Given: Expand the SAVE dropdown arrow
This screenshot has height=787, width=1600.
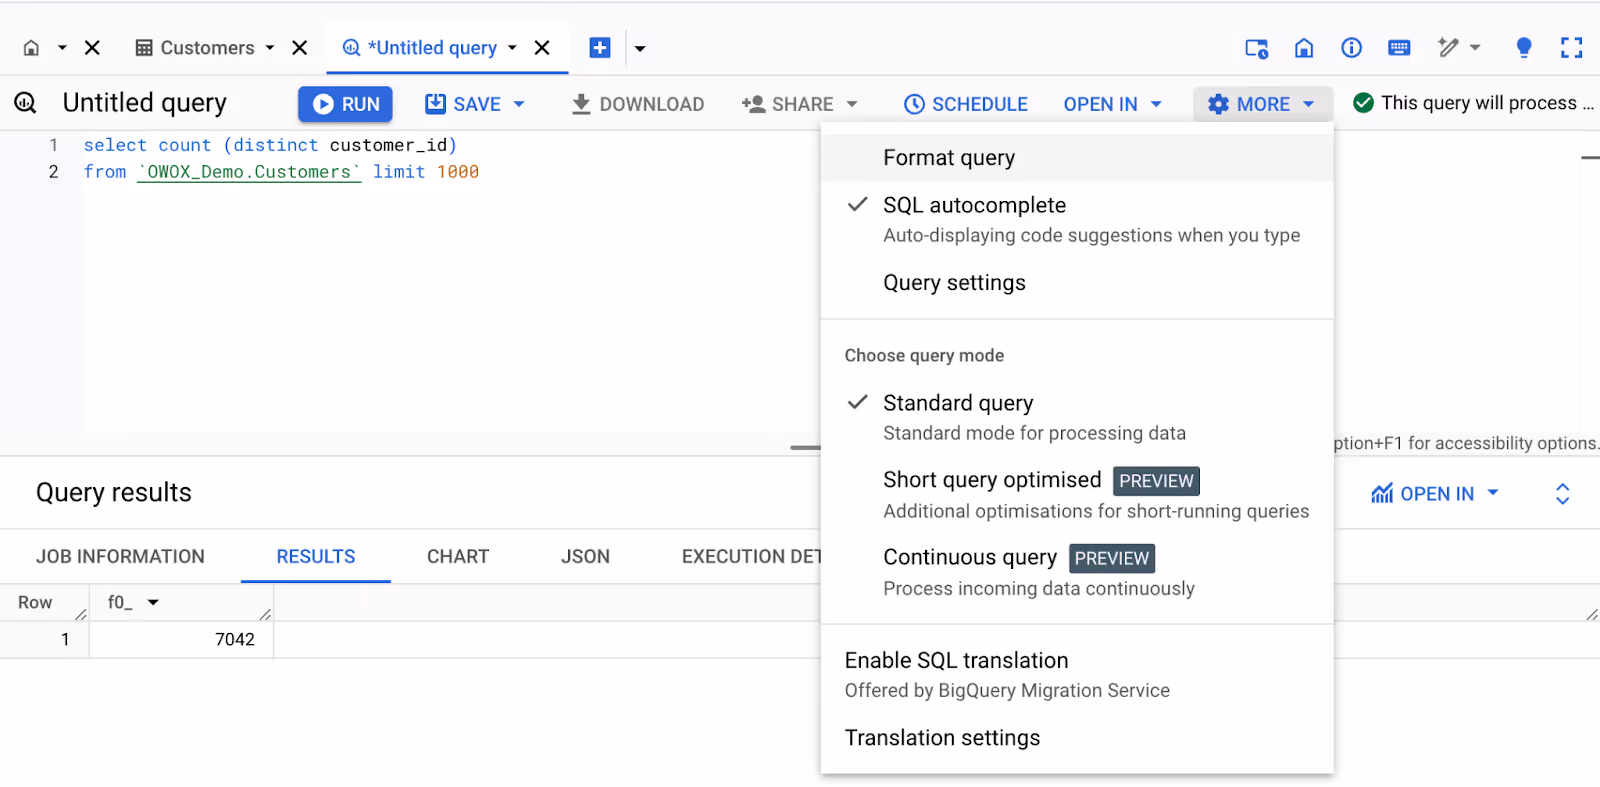Looking at the screenshot, I should click(519, 104).
